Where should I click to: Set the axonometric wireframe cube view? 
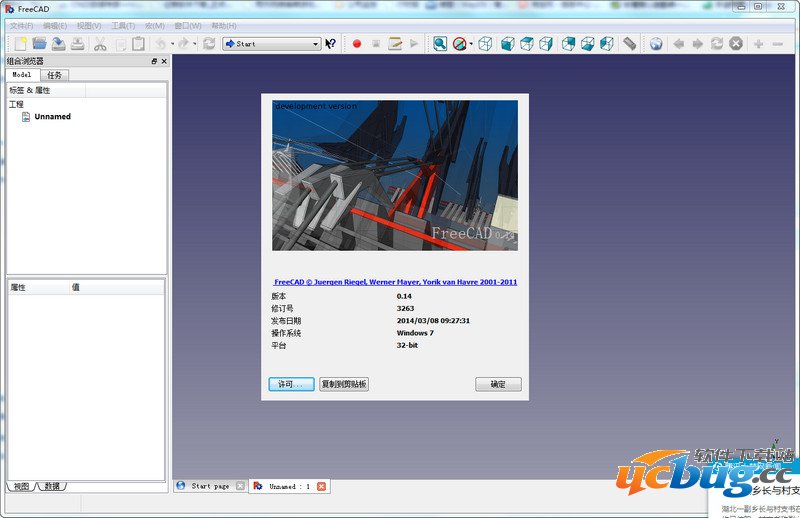coord(485,44)
